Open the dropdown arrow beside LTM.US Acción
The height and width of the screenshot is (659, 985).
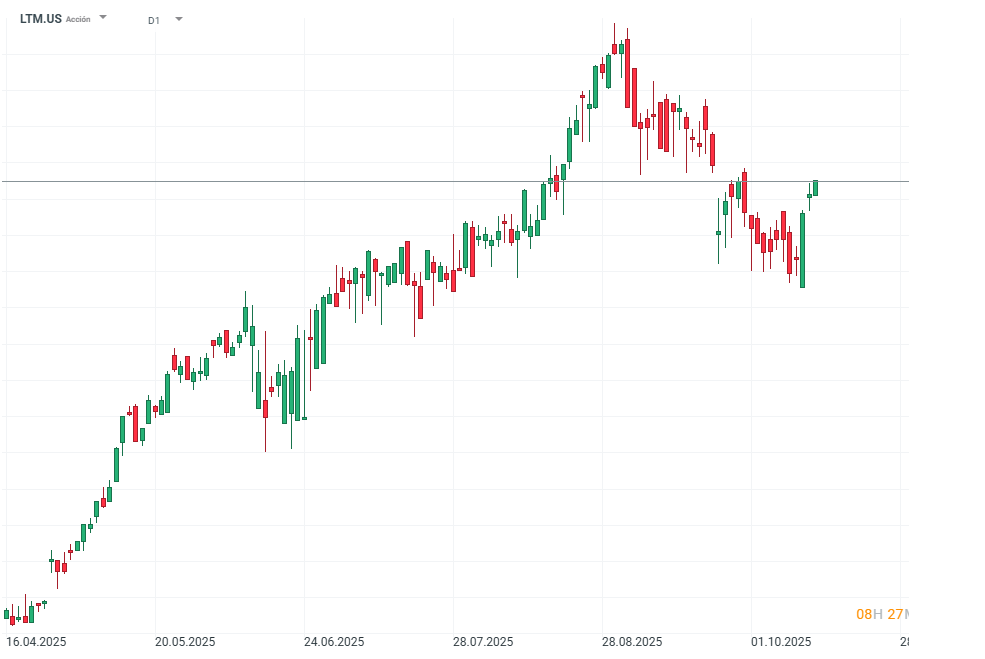pos(103,18)
